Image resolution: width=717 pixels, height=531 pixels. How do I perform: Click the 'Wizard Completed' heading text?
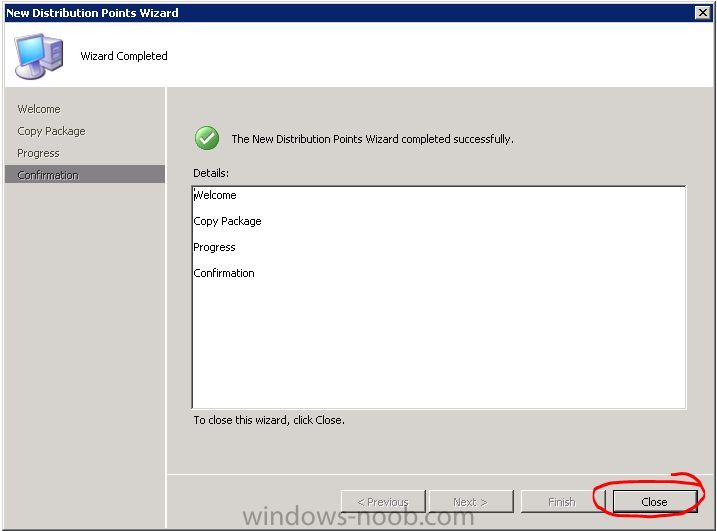124,56
